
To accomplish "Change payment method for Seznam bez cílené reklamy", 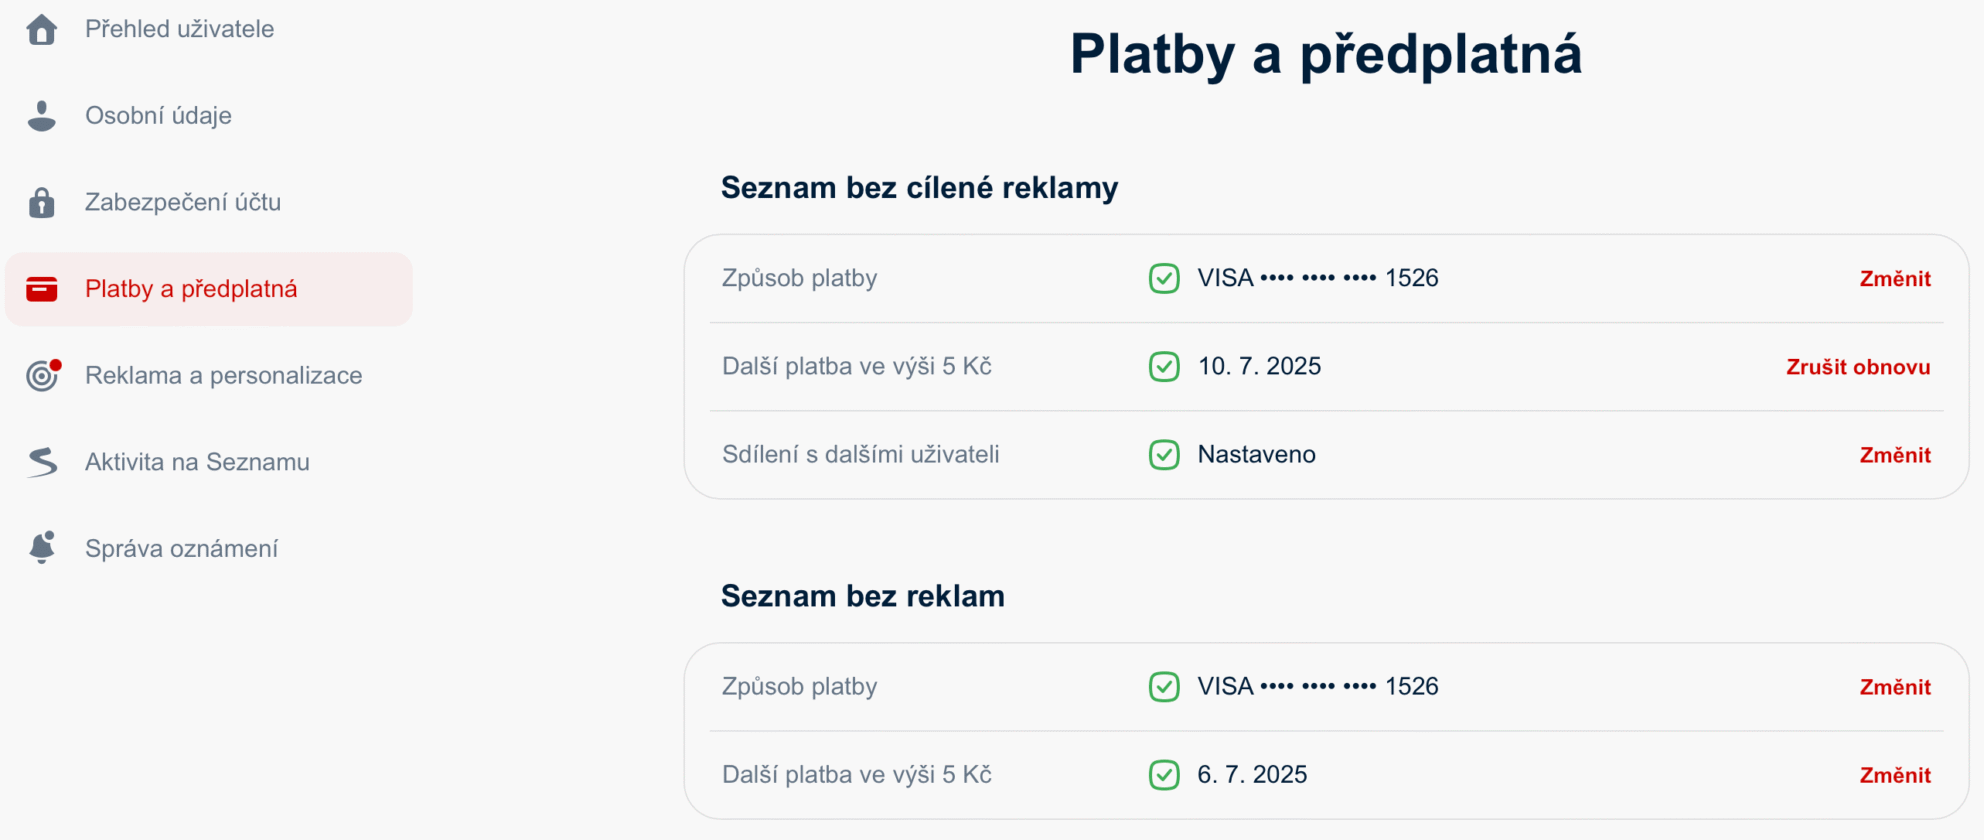I will click(x=1895, y=279).
